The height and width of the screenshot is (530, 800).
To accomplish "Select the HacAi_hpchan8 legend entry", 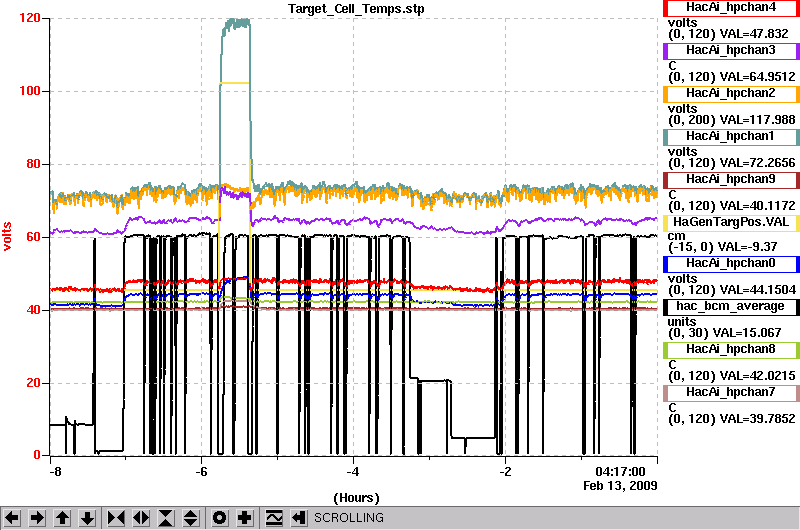I will [731, 349].
